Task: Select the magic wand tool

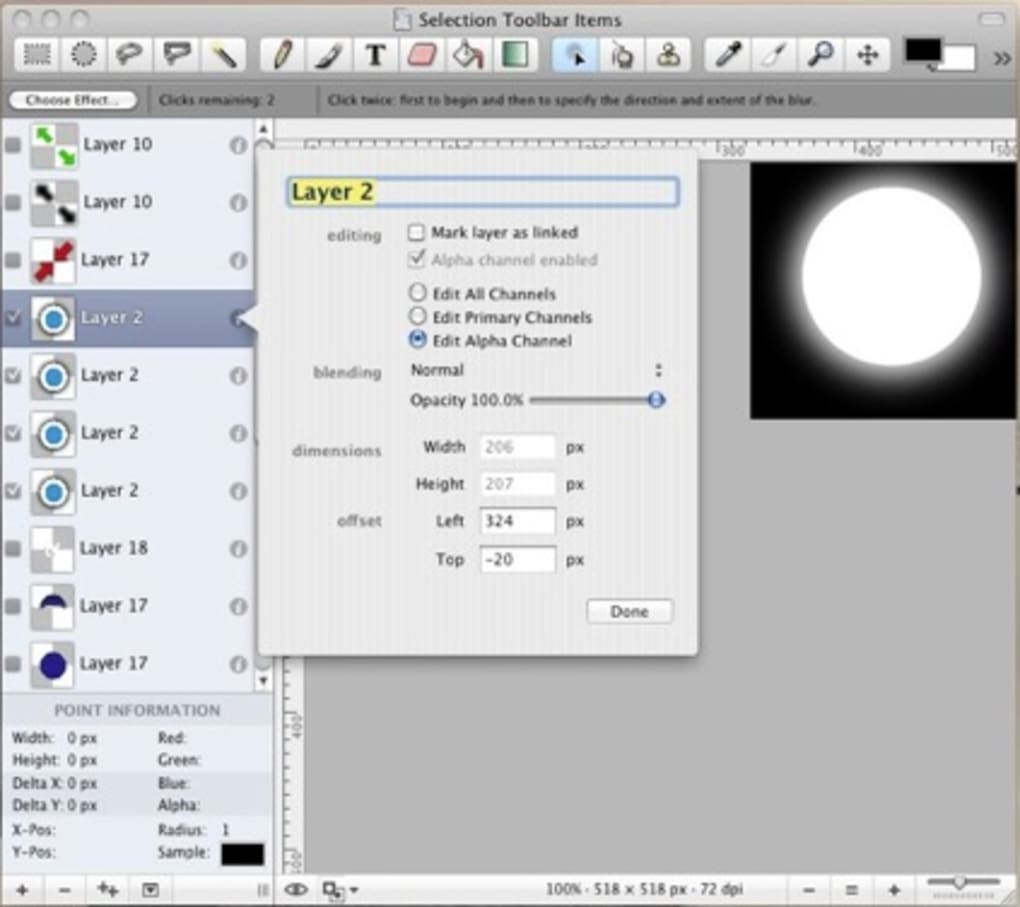Action: click(223, 55)
